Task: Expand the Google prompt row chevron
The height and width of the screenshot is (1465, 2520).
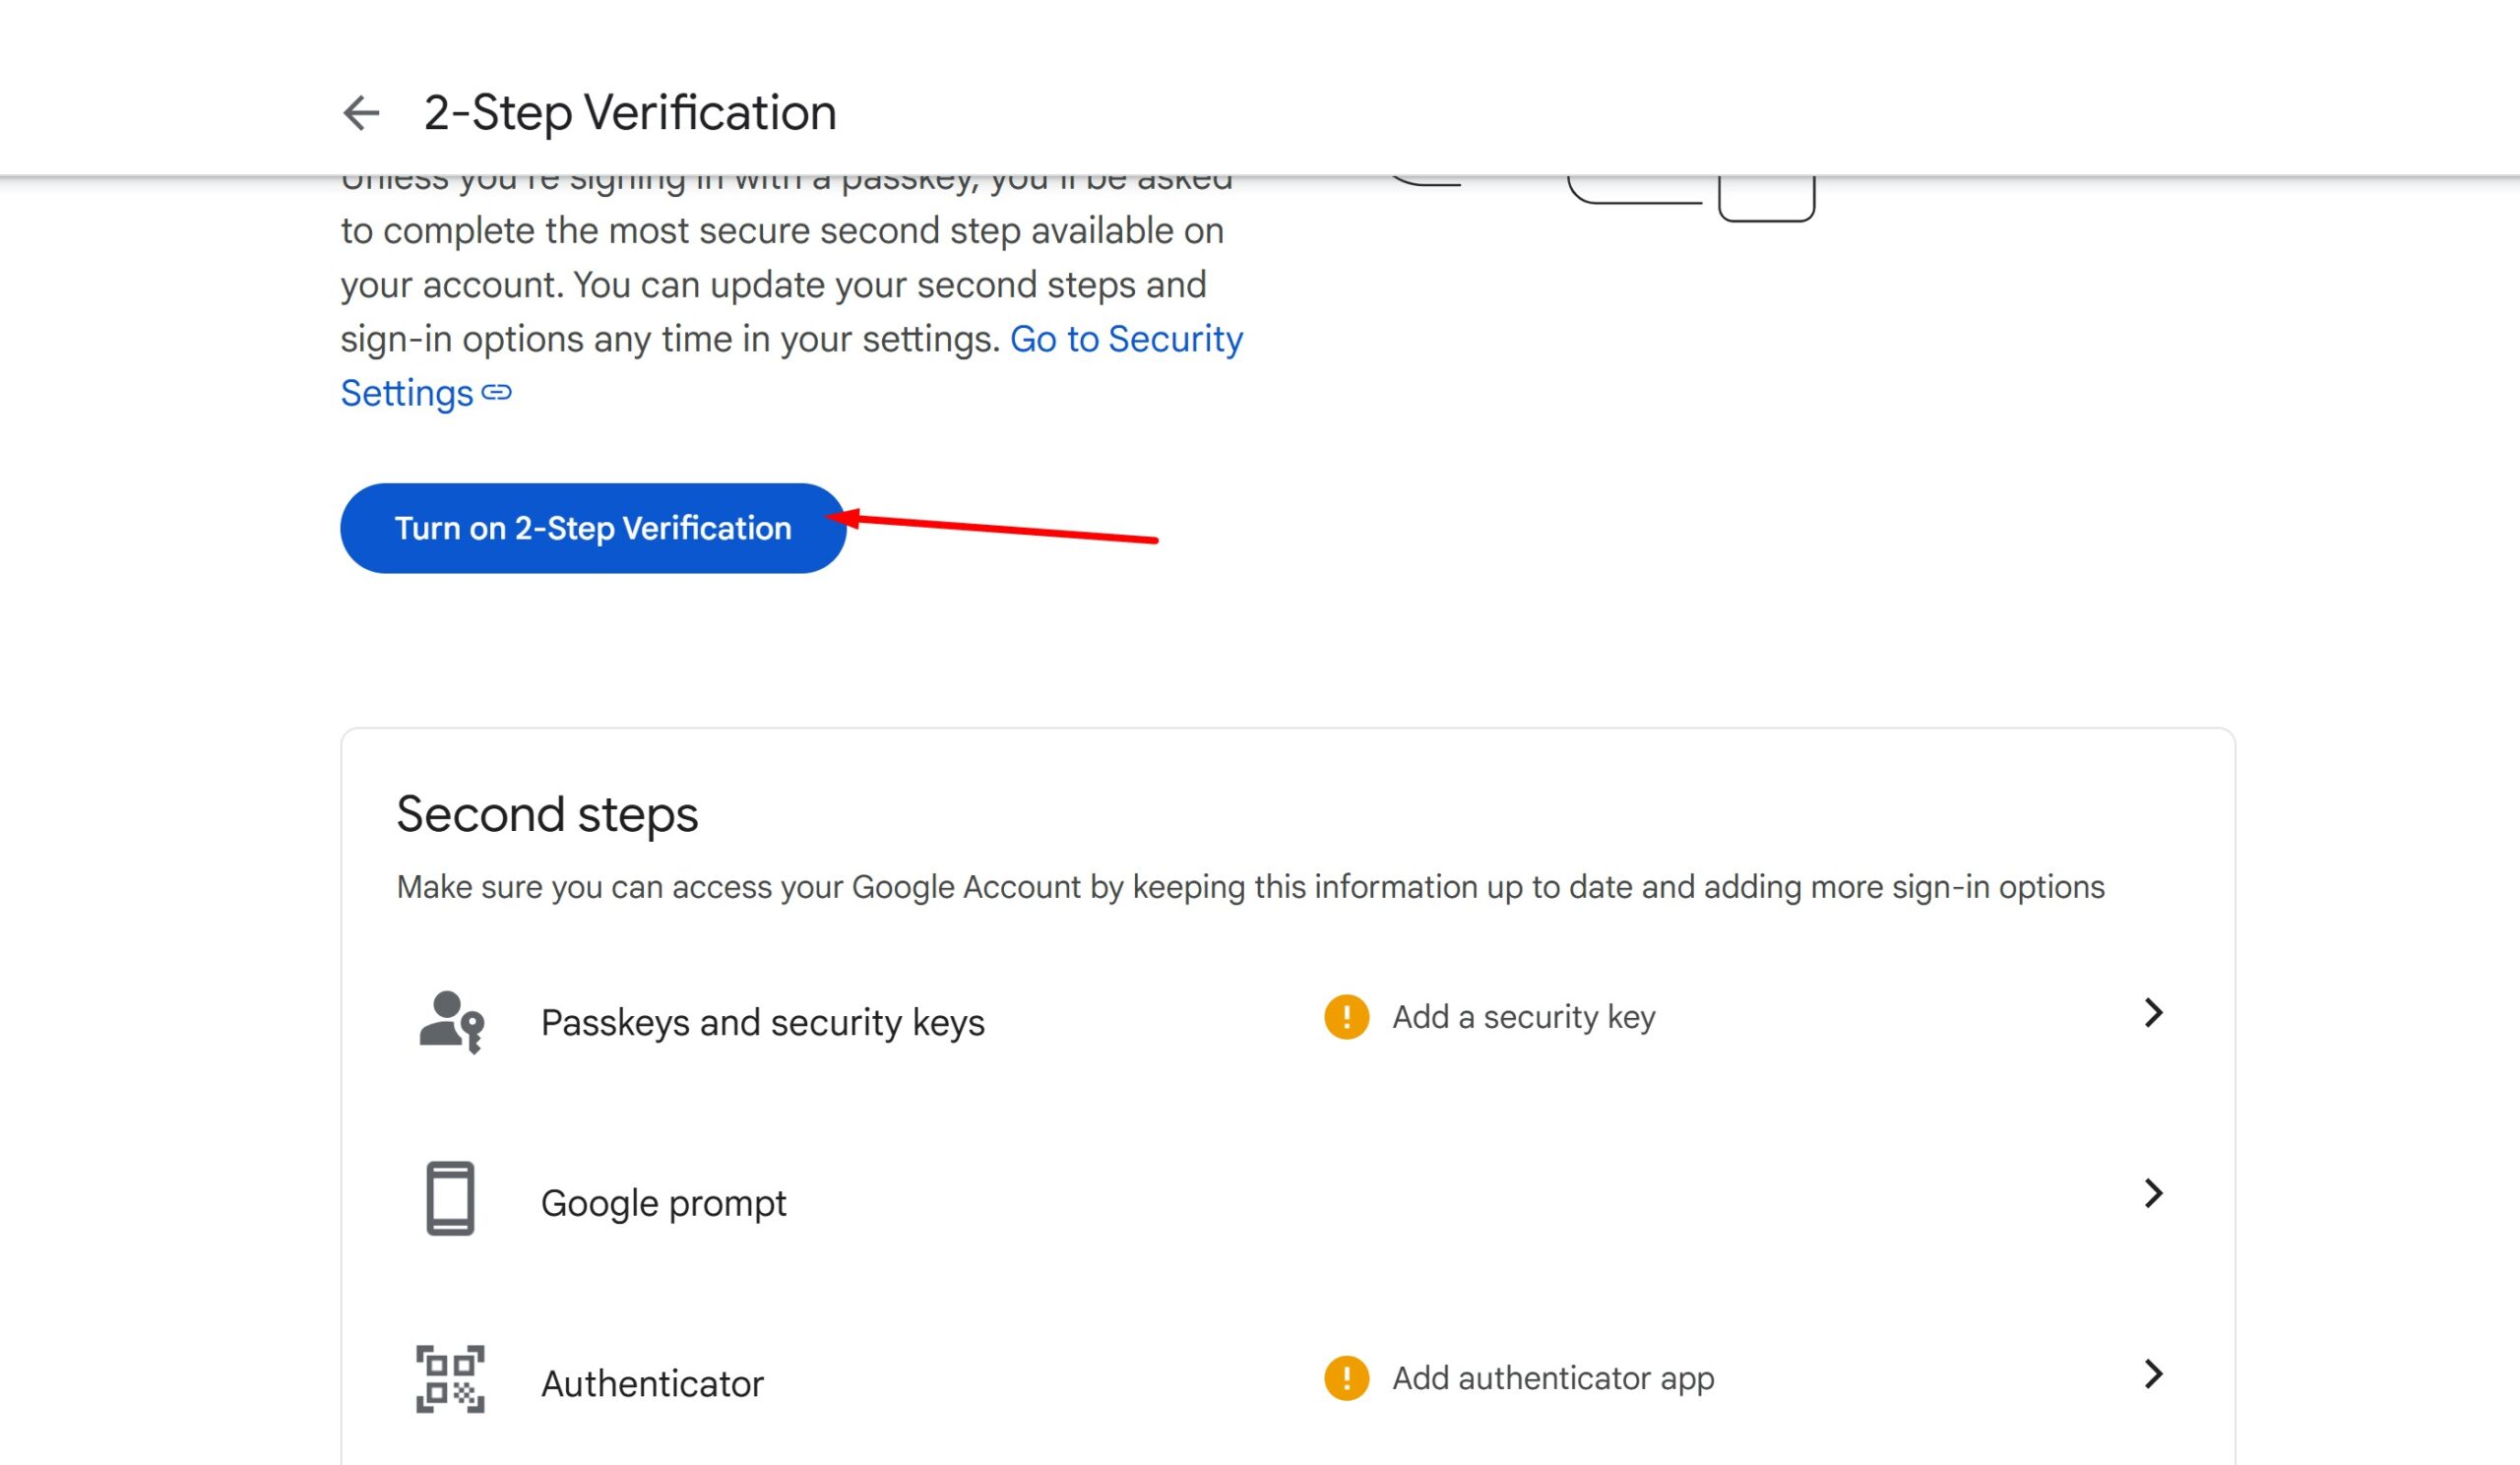Action: [x=2153, y=1193]
